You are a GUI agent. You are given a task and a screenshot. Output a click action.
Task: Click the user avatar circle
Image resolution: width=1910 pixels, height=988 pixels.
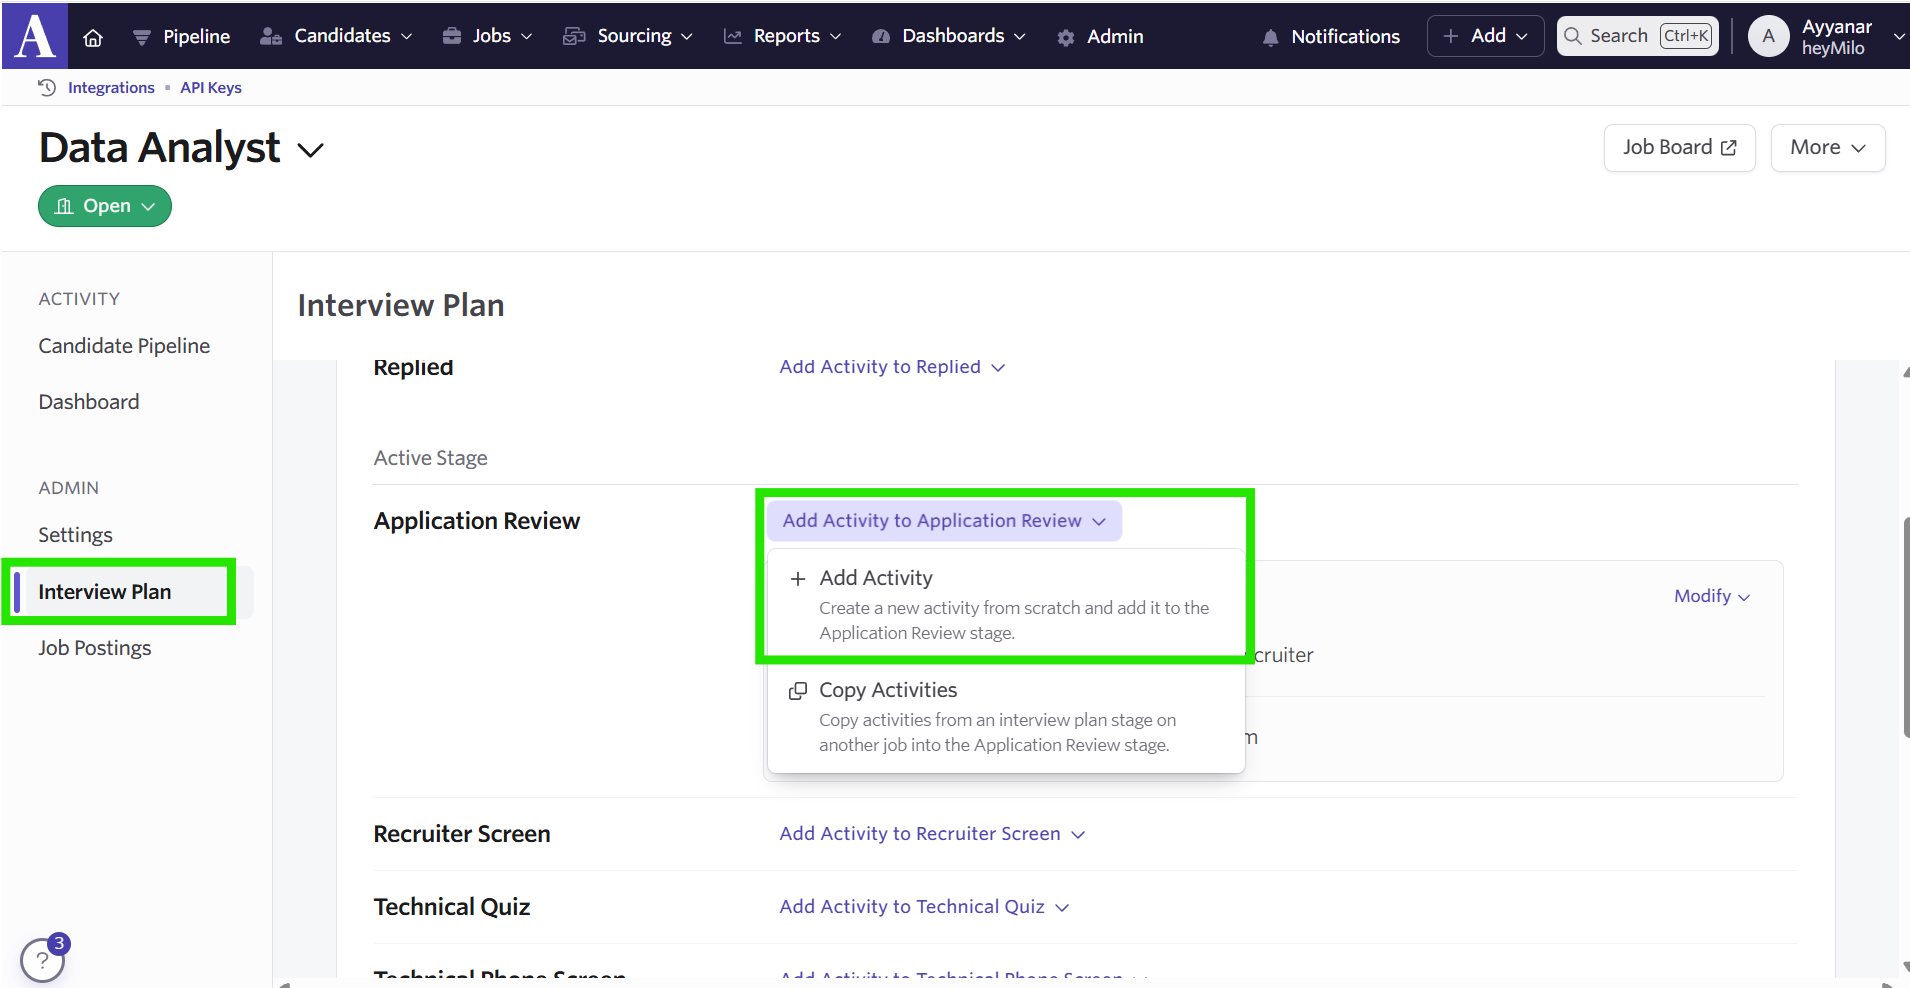[1768, 36]
